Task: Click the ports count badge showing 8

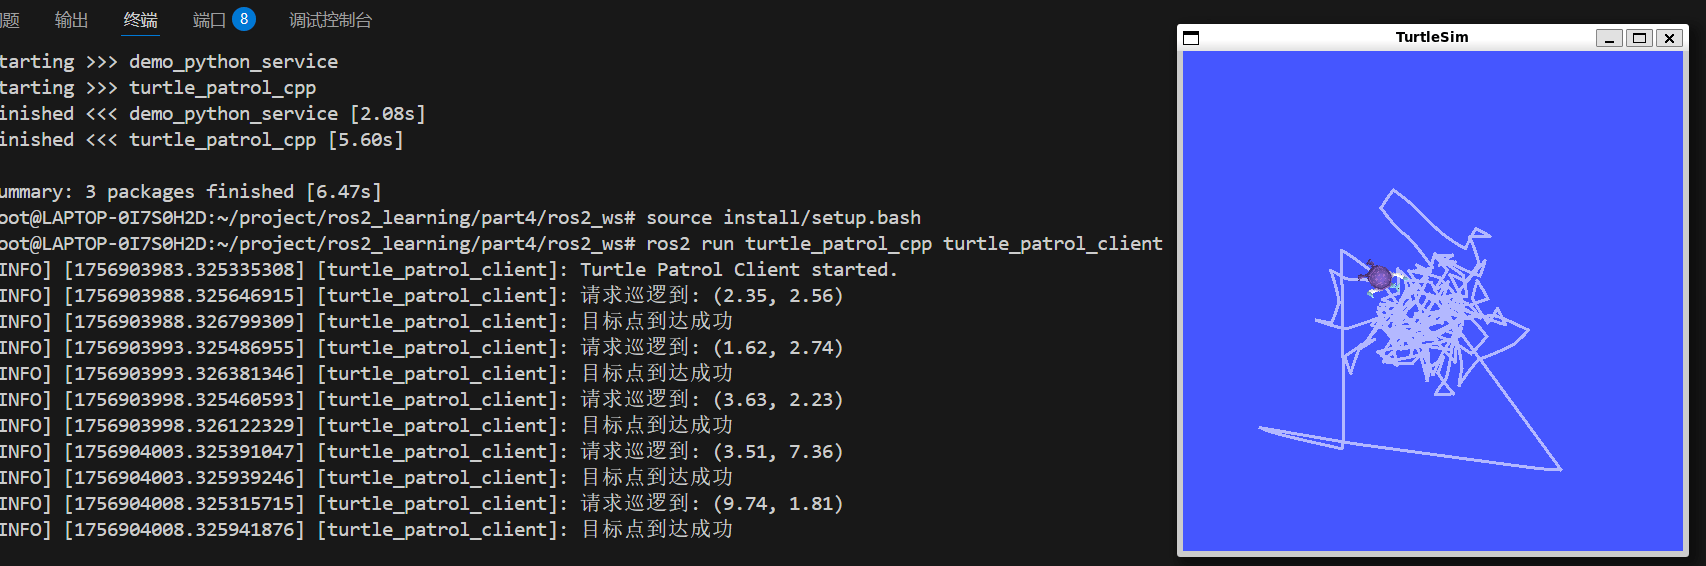Action: (244, 19)
